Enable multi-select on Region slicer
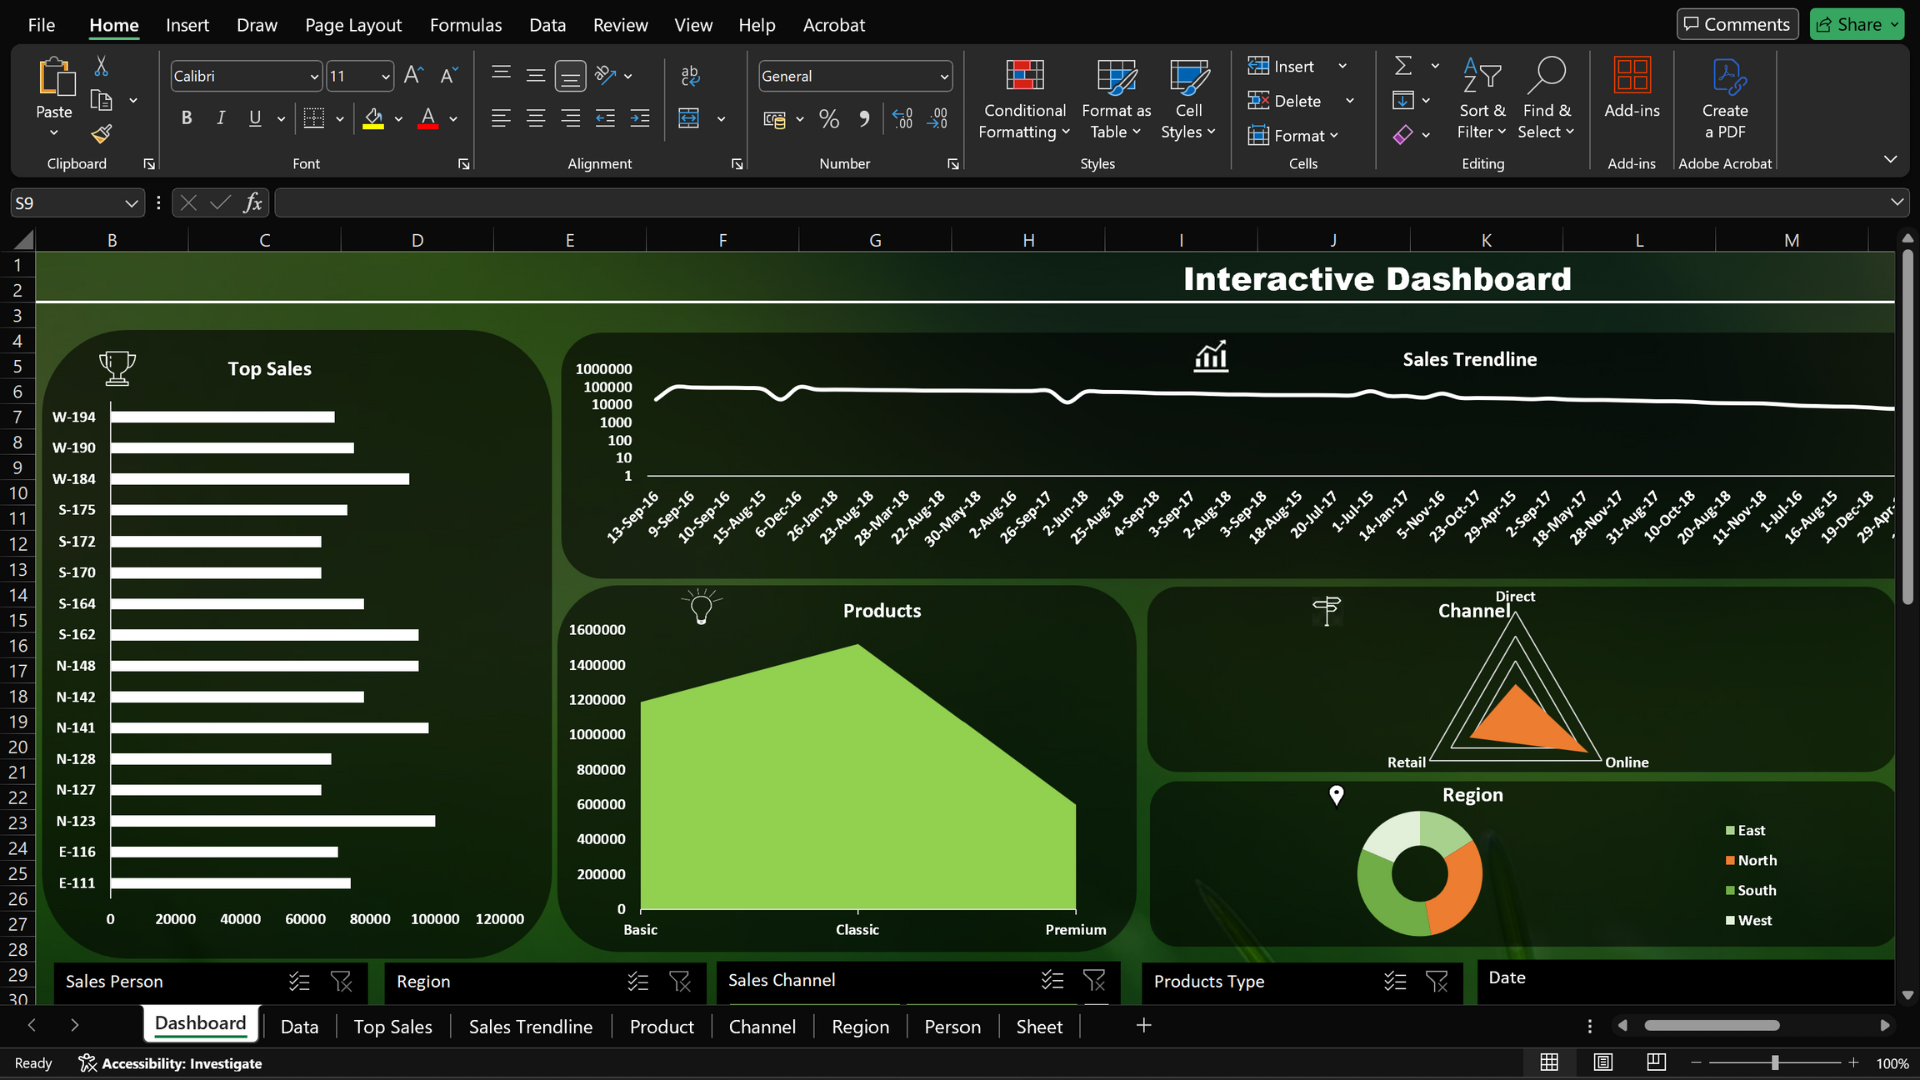1920x1080 pixels. coord(638,982)
